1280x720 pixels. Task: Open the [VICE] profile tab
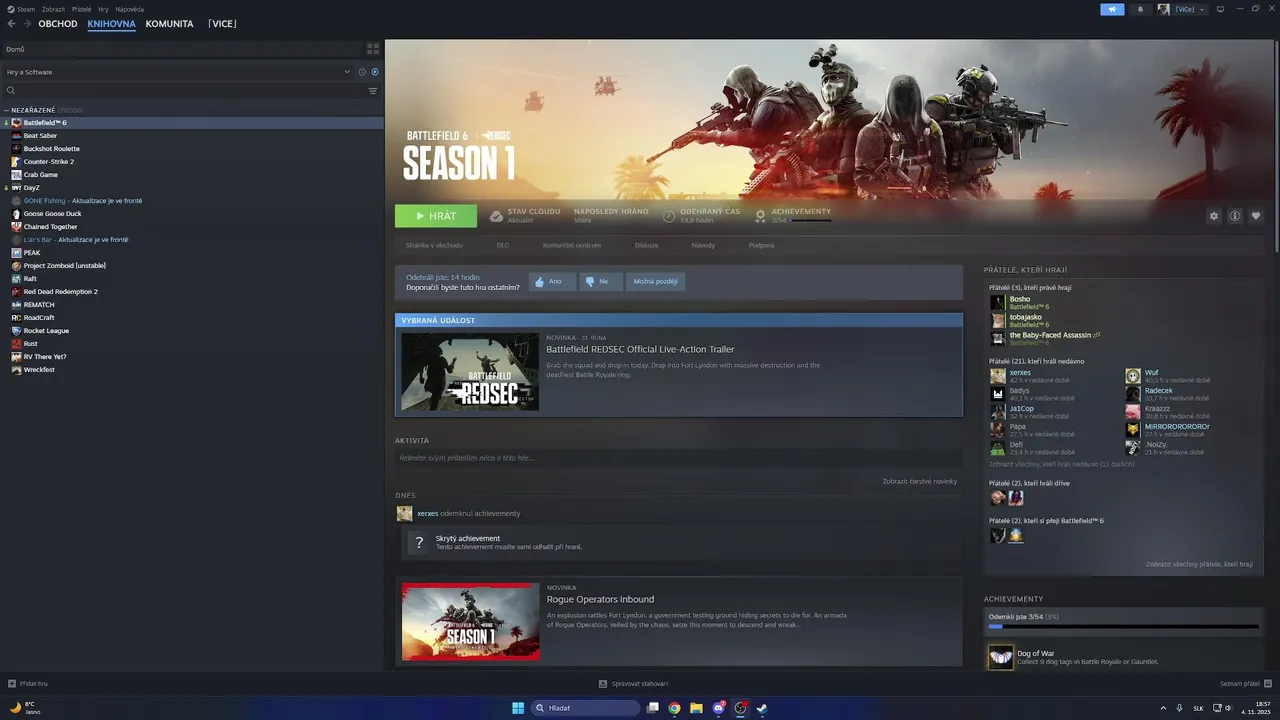[222, 24]
